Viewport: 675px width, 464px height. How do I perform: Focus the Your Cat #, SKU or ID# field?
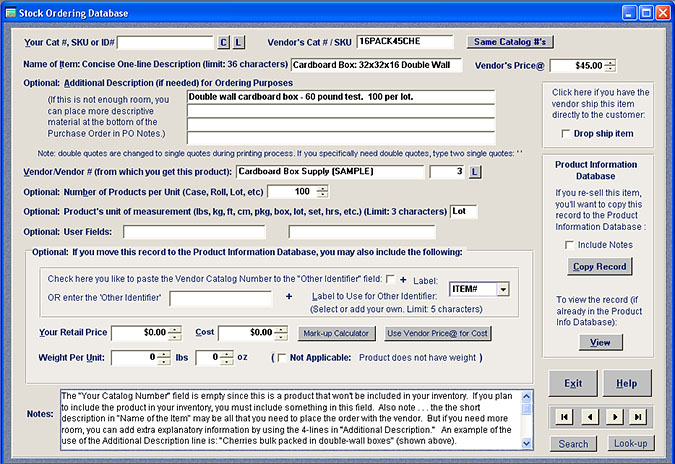165,42
